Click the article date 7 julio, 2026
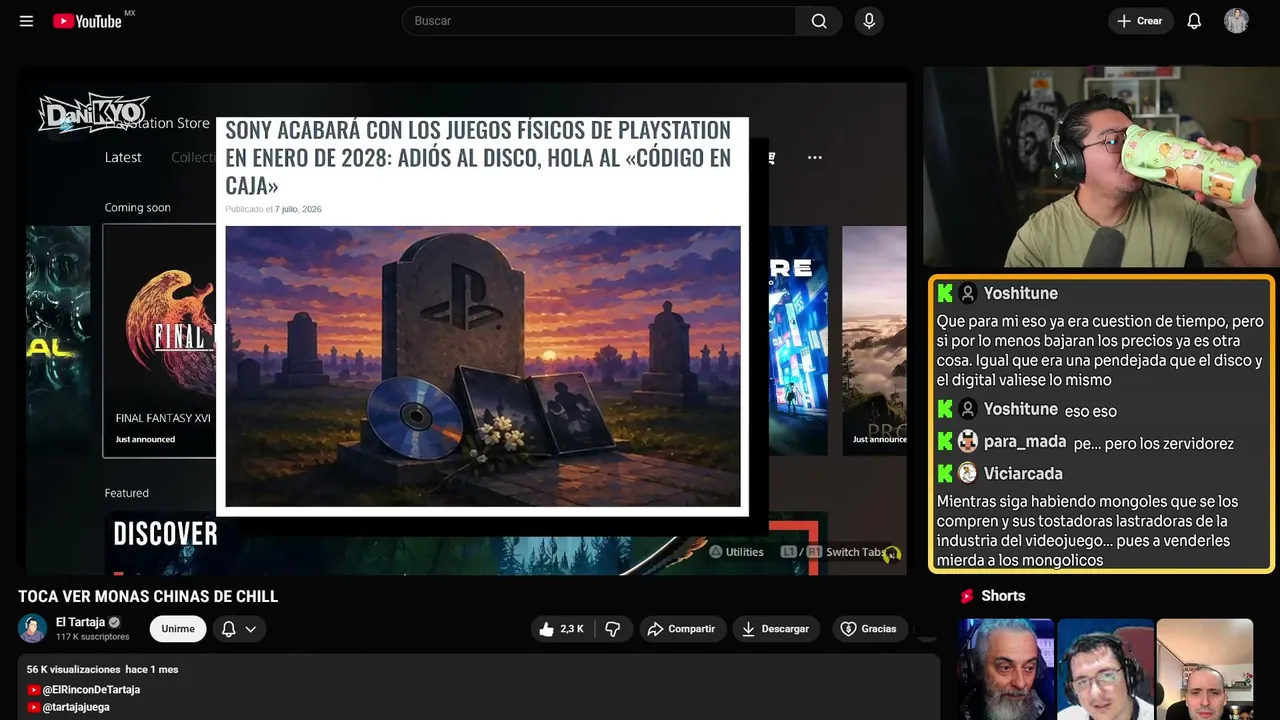The height and width of the screenshot is (720, 1280). pyautogui.click(x=298, y=209)
